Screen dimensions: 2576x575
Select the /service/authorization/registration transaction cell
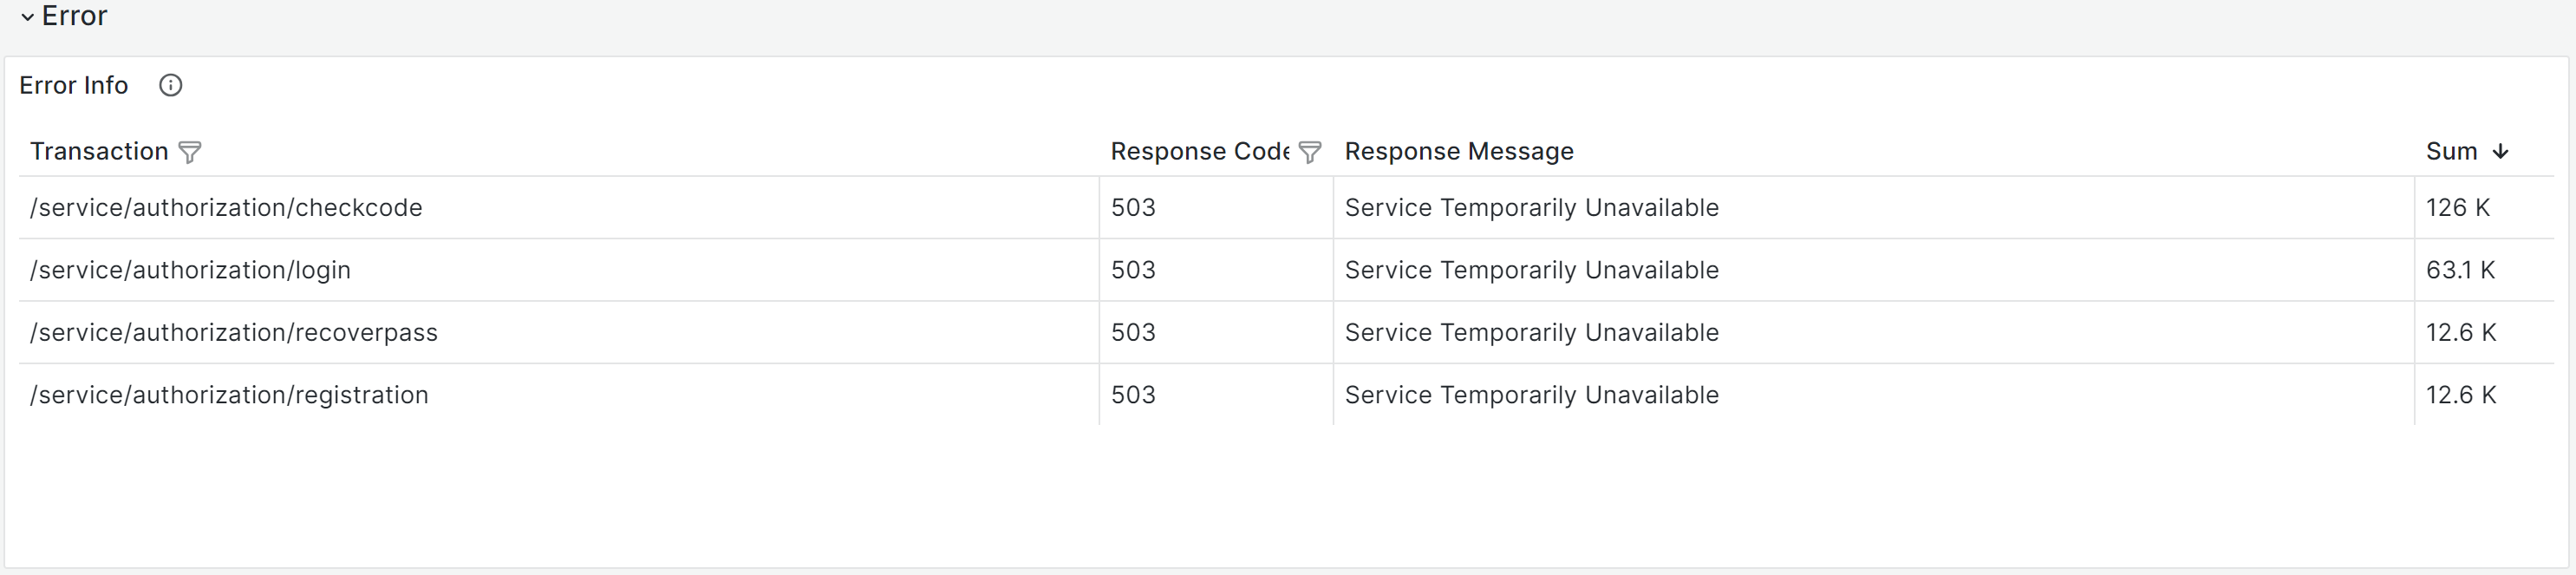pos(229,395)
